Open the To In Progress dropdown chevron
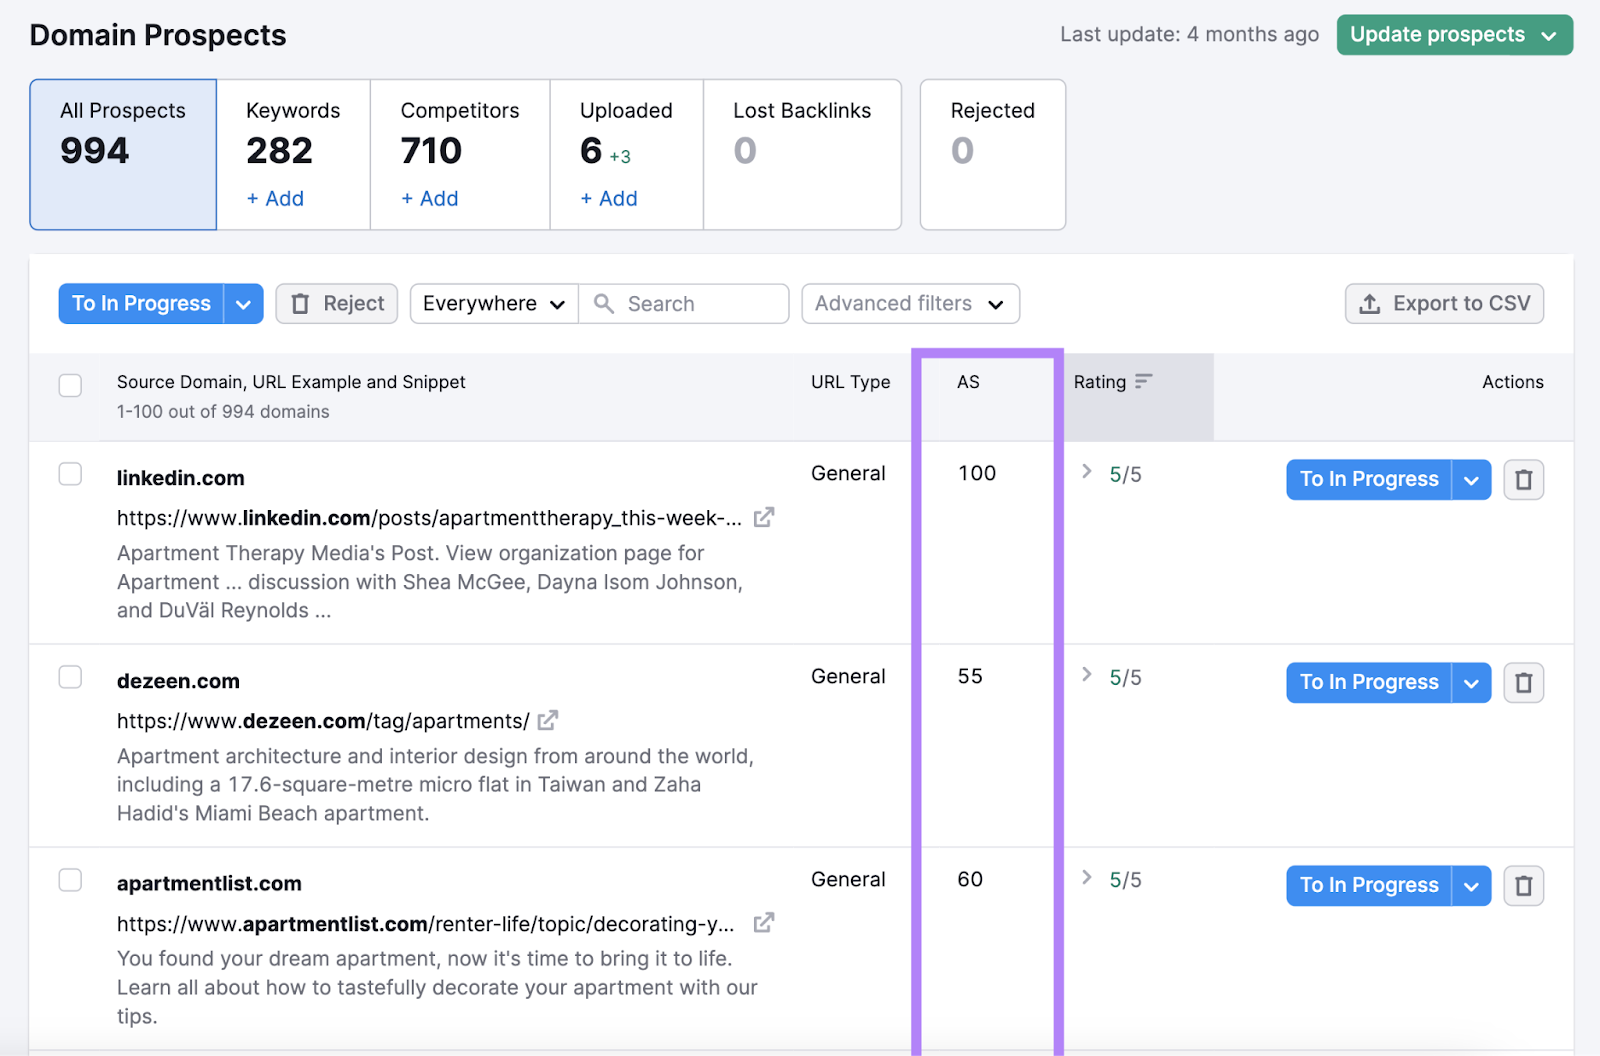 pyautogui.click(x=243, y=303)
